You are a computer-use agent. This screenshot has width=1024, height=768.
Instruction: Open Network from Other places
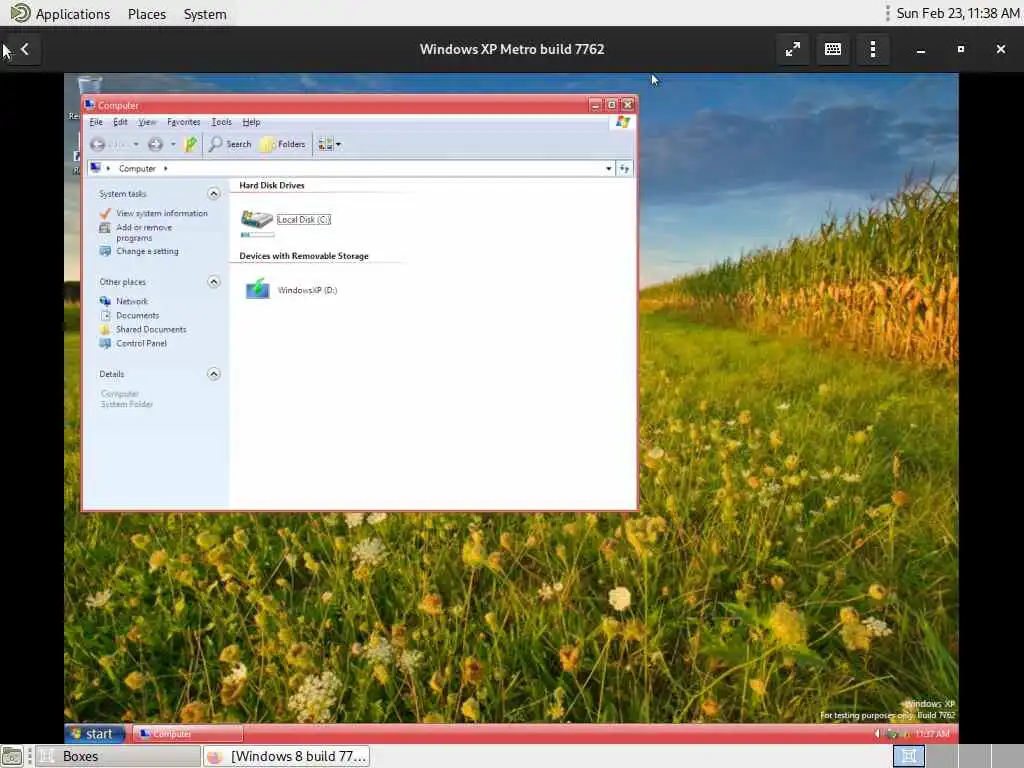point(132,301)
